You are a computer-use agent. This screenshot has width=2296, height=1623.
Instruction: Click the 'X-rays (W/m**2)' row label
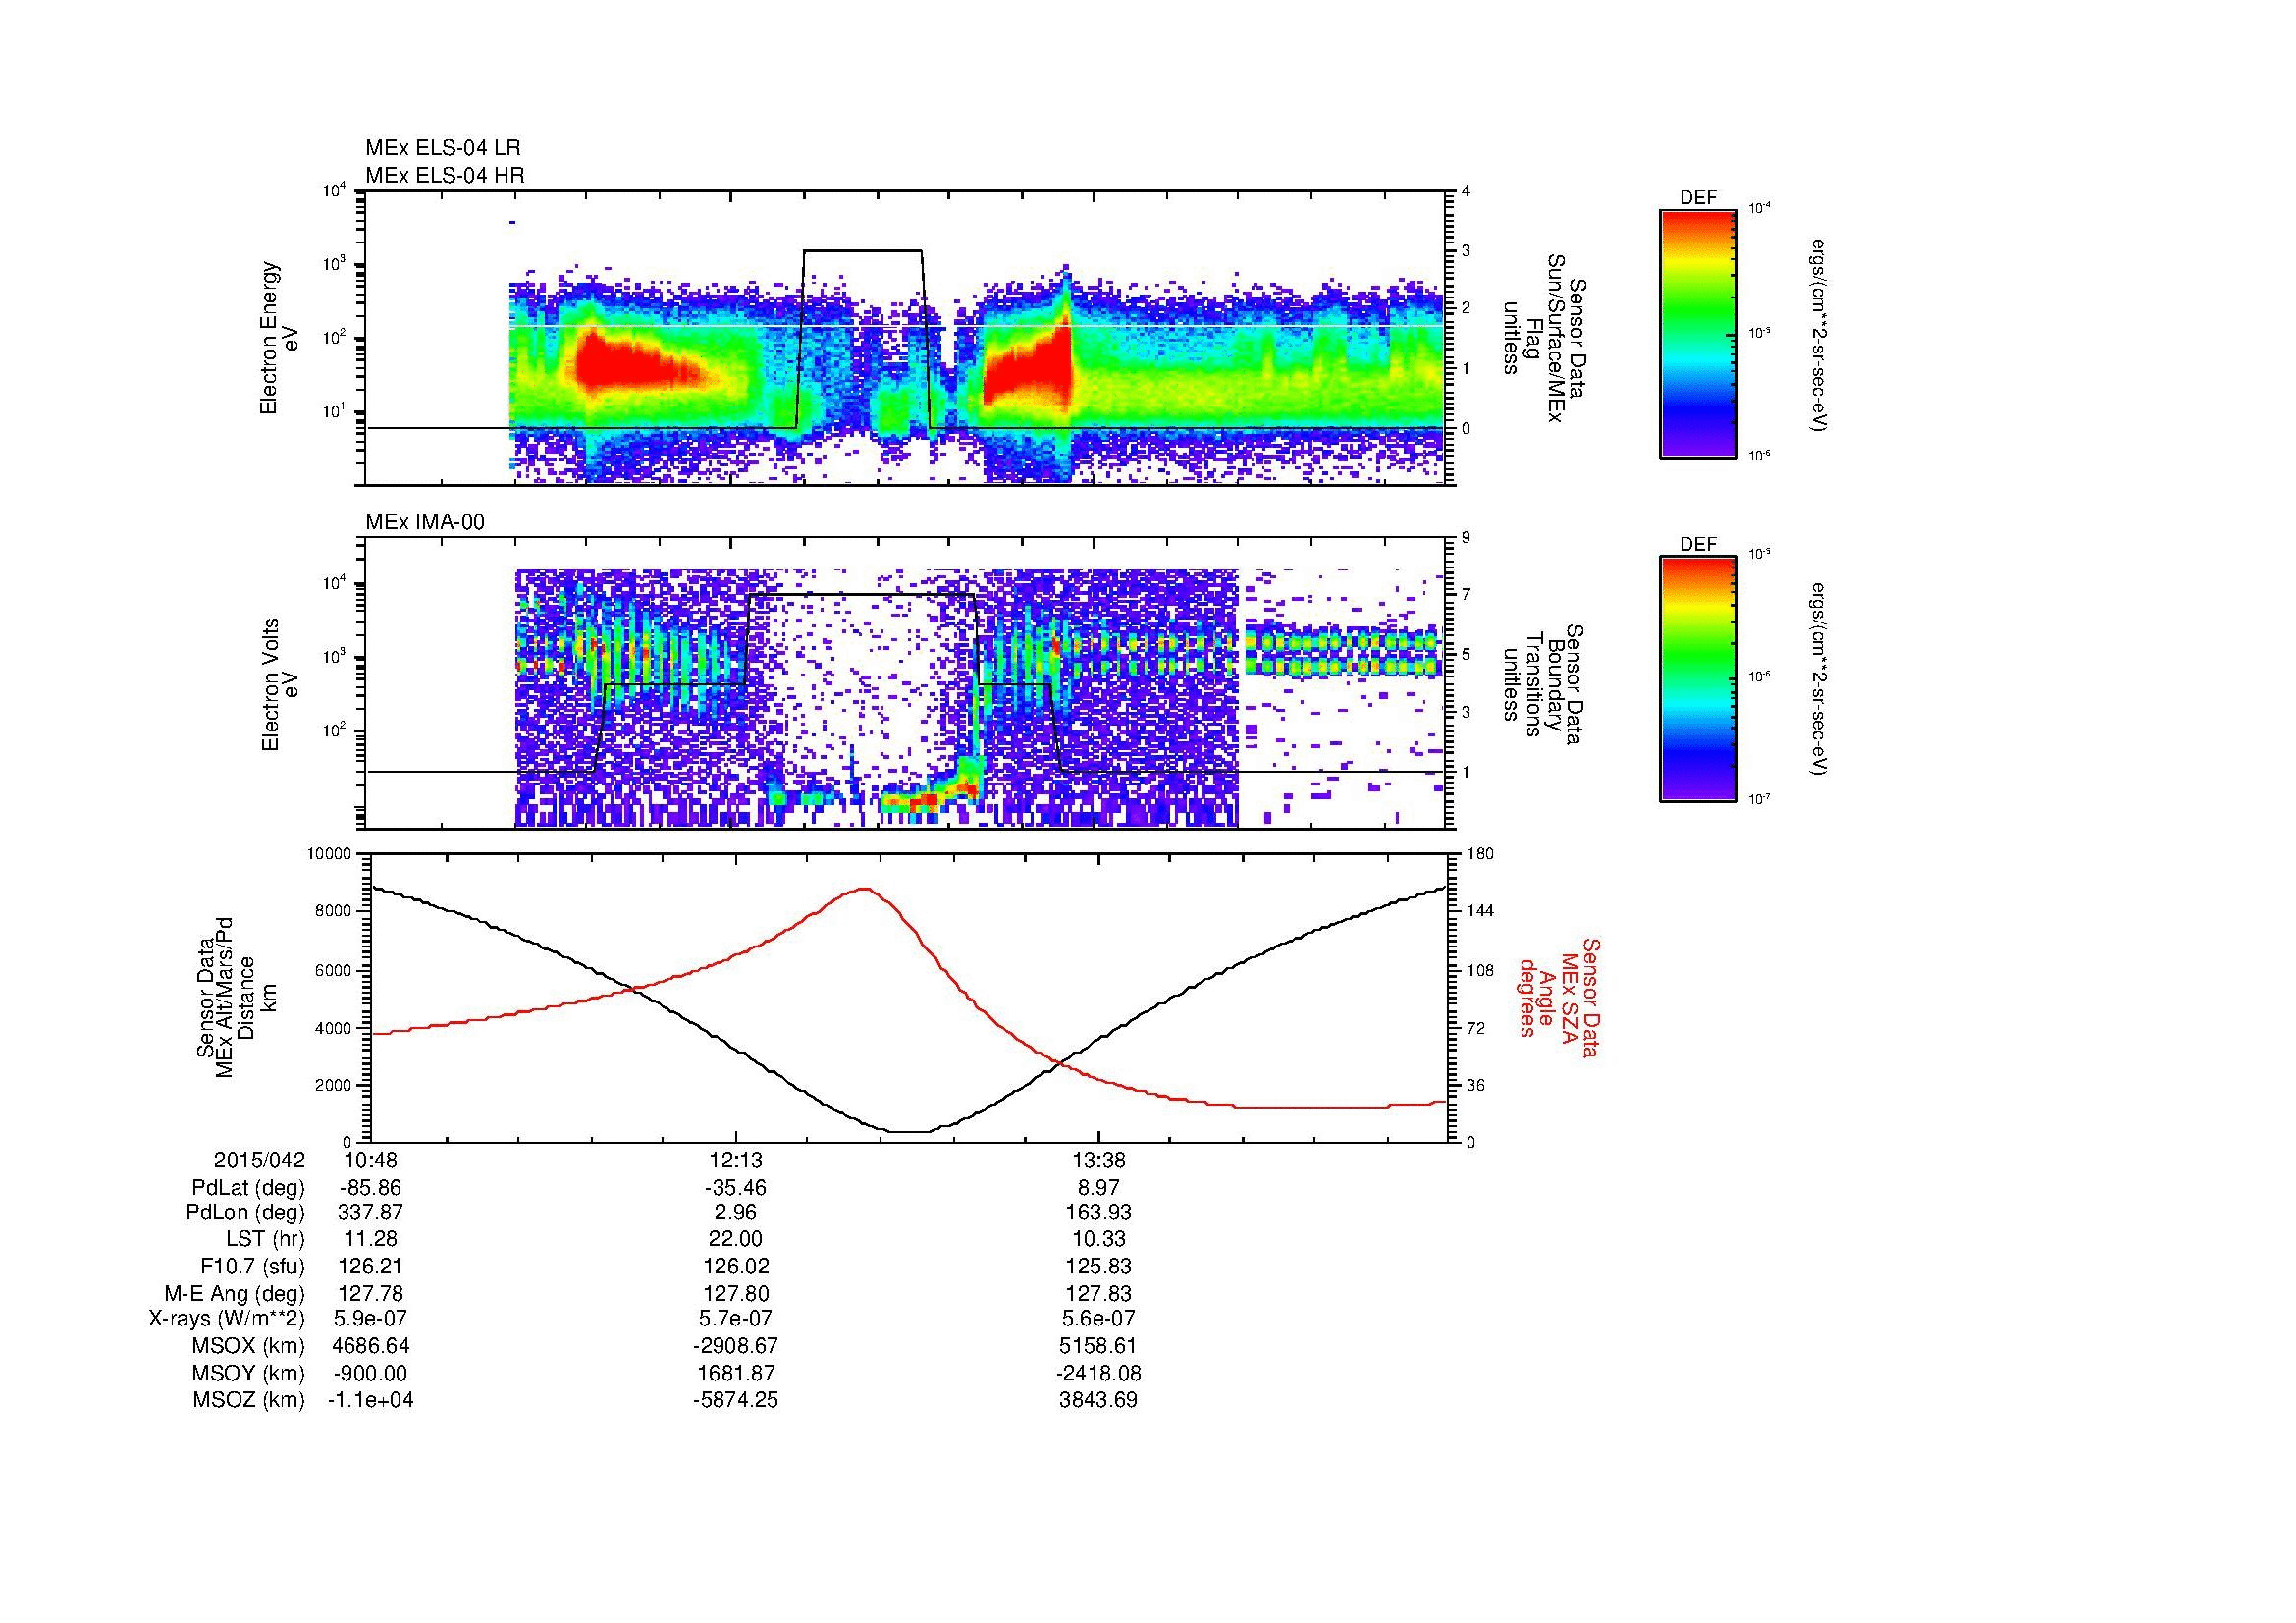point(226,1319)
